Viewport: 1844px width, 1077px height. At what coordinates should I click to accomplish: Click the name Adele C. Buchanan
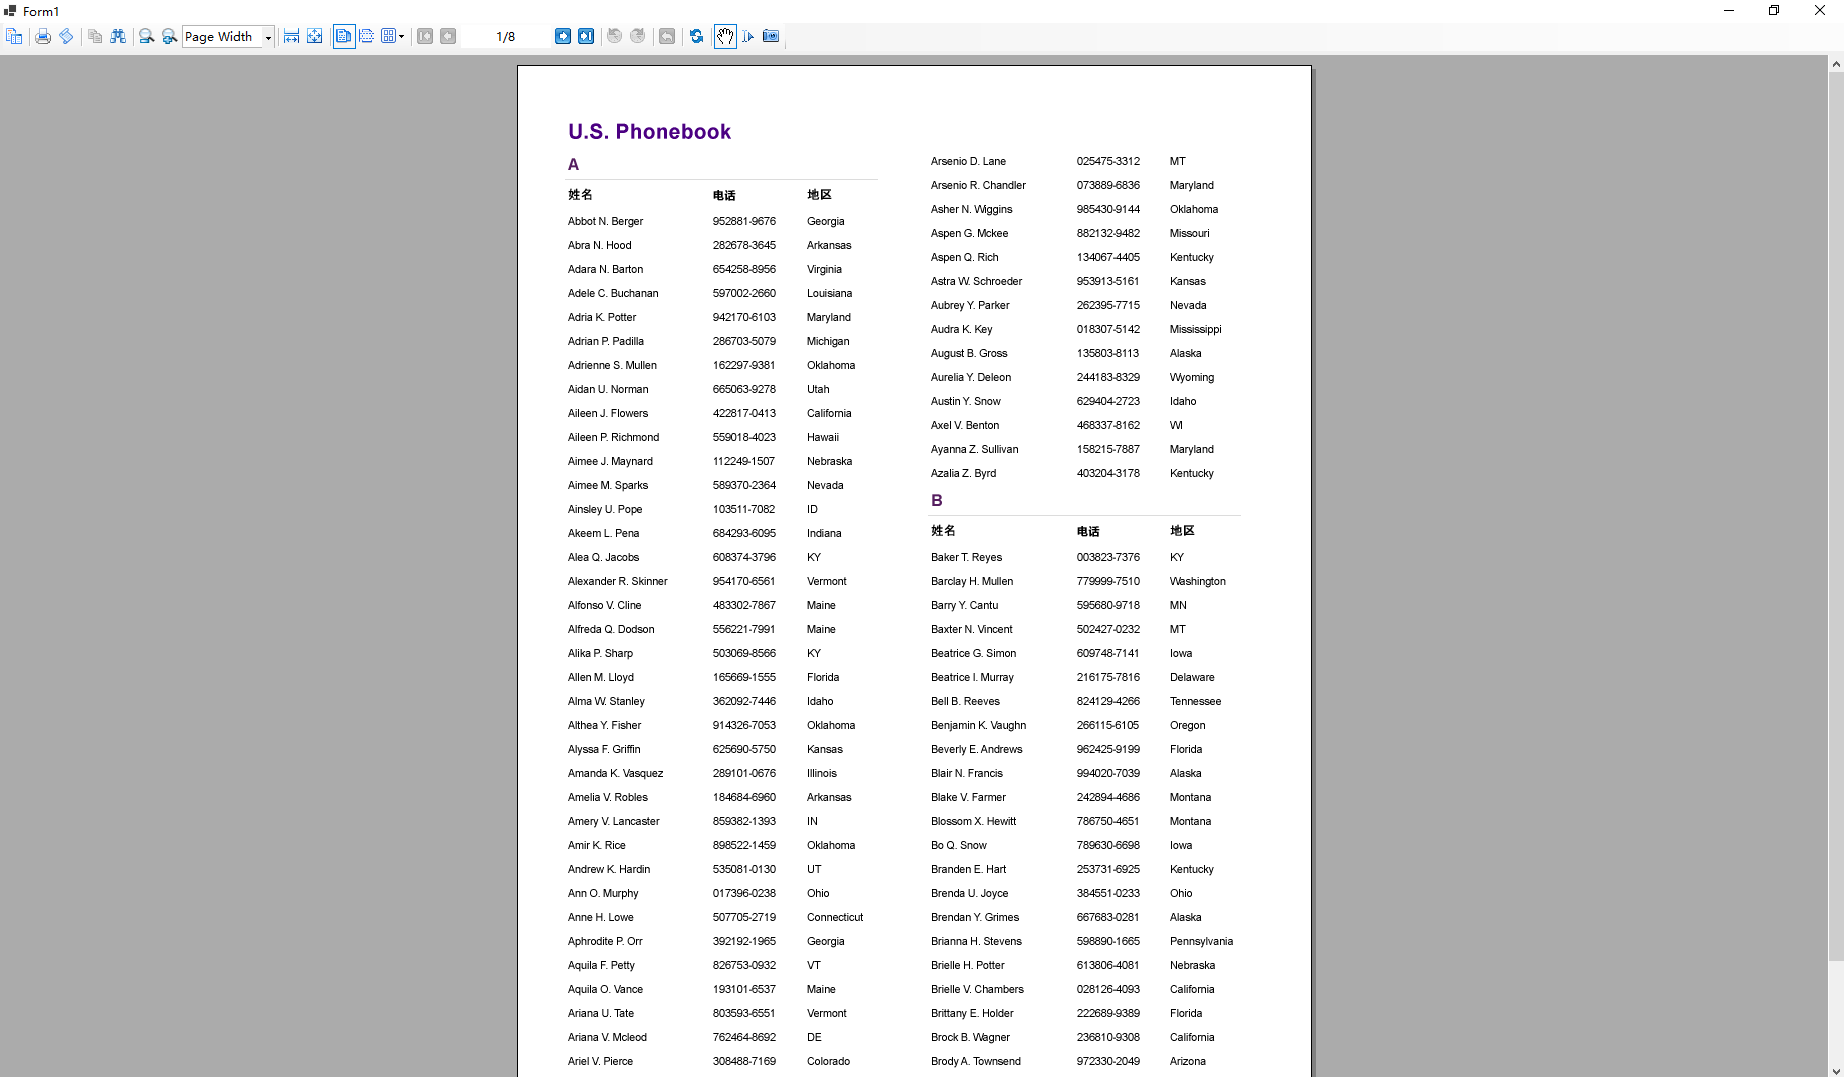(613, 293)
